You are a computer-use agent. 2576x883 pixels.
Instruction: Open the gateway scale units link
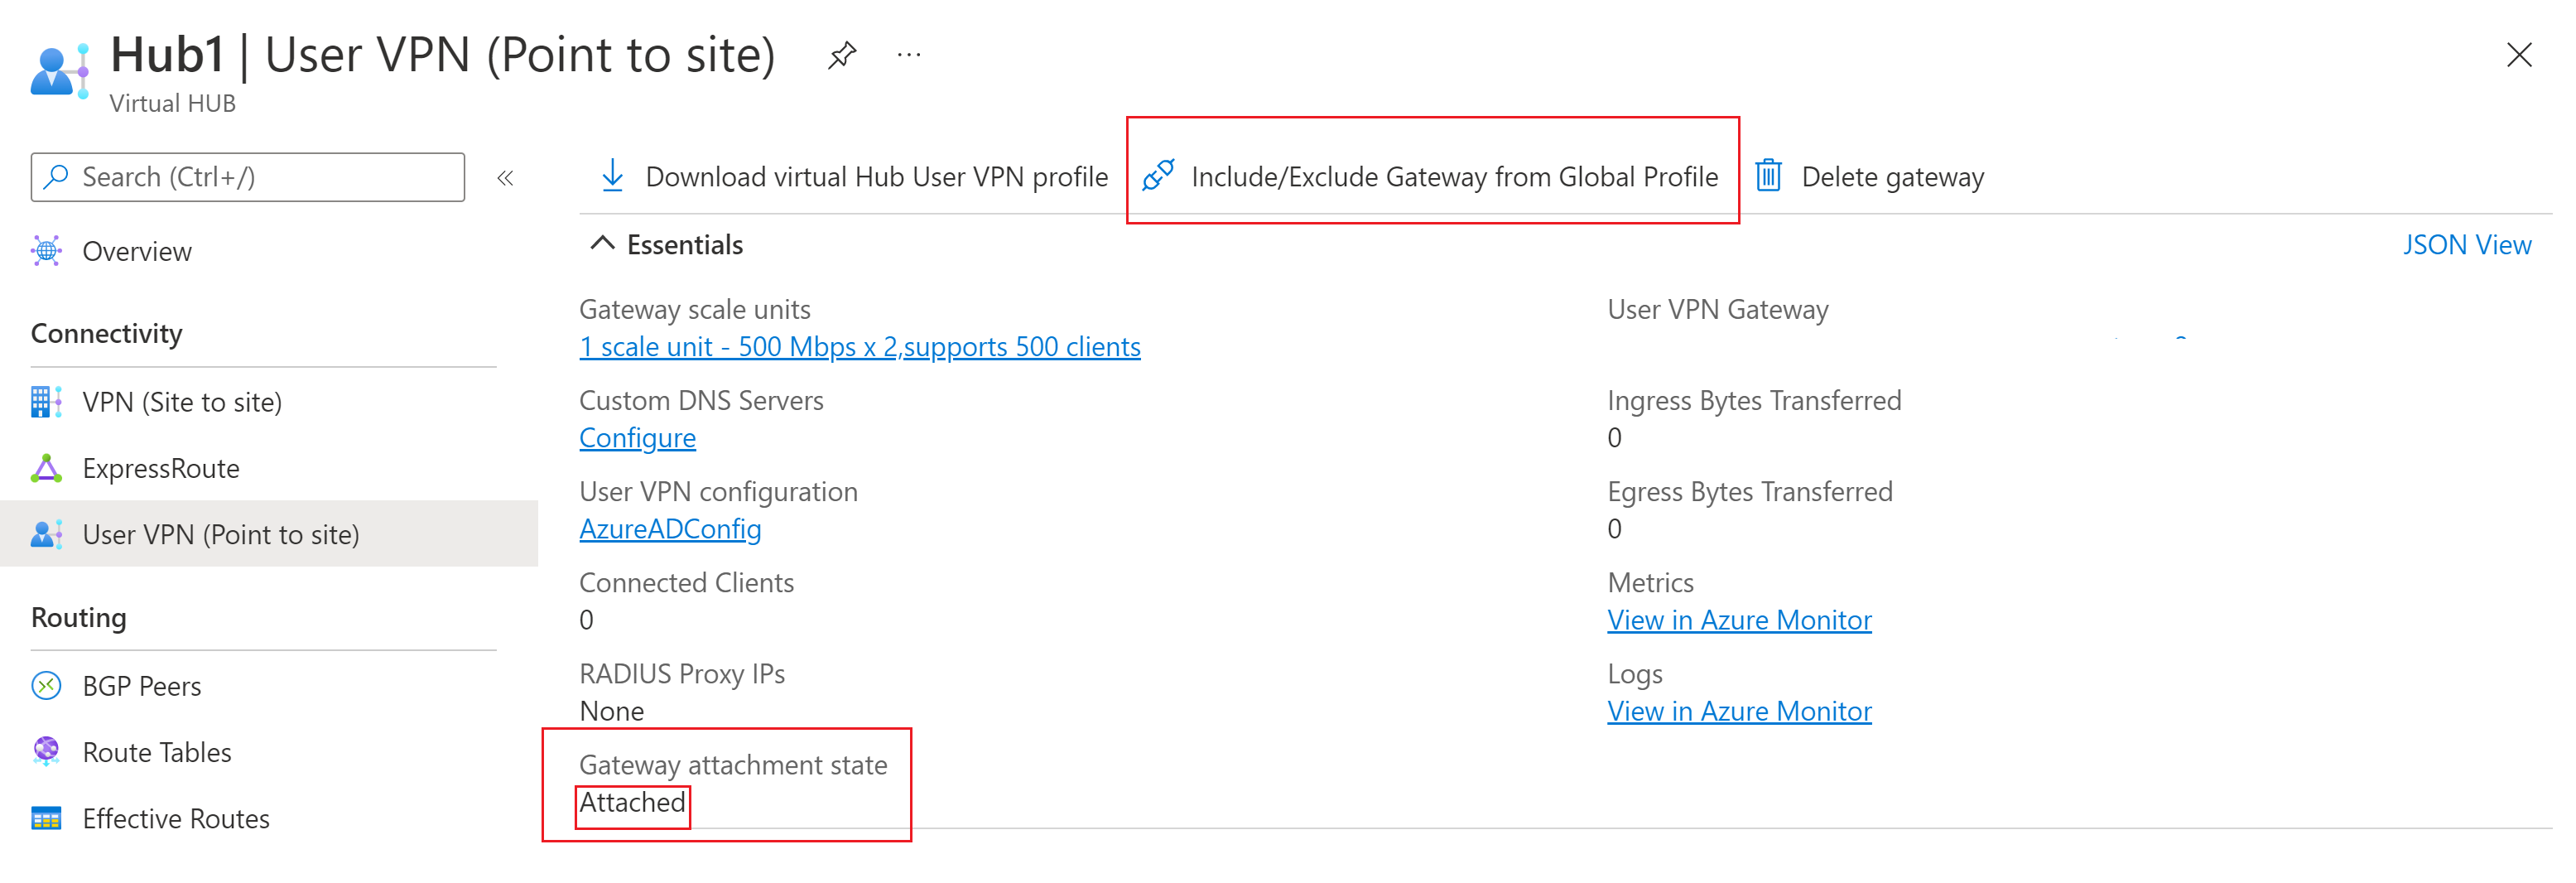coord(859,347)
